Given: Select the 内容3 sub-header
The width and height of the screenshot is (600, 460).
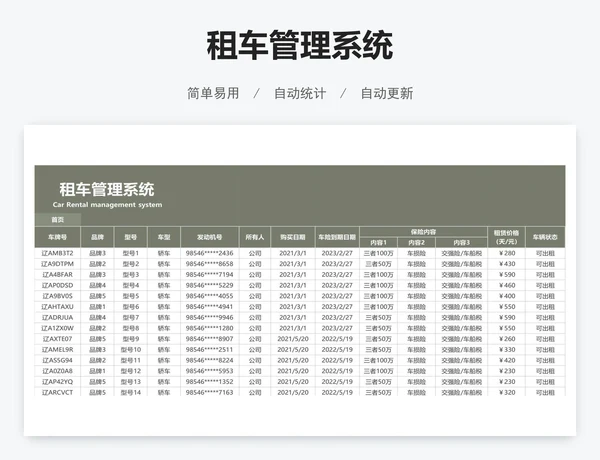Looking at the screenshot, I should pyautogui.click(x=461, y=243).
